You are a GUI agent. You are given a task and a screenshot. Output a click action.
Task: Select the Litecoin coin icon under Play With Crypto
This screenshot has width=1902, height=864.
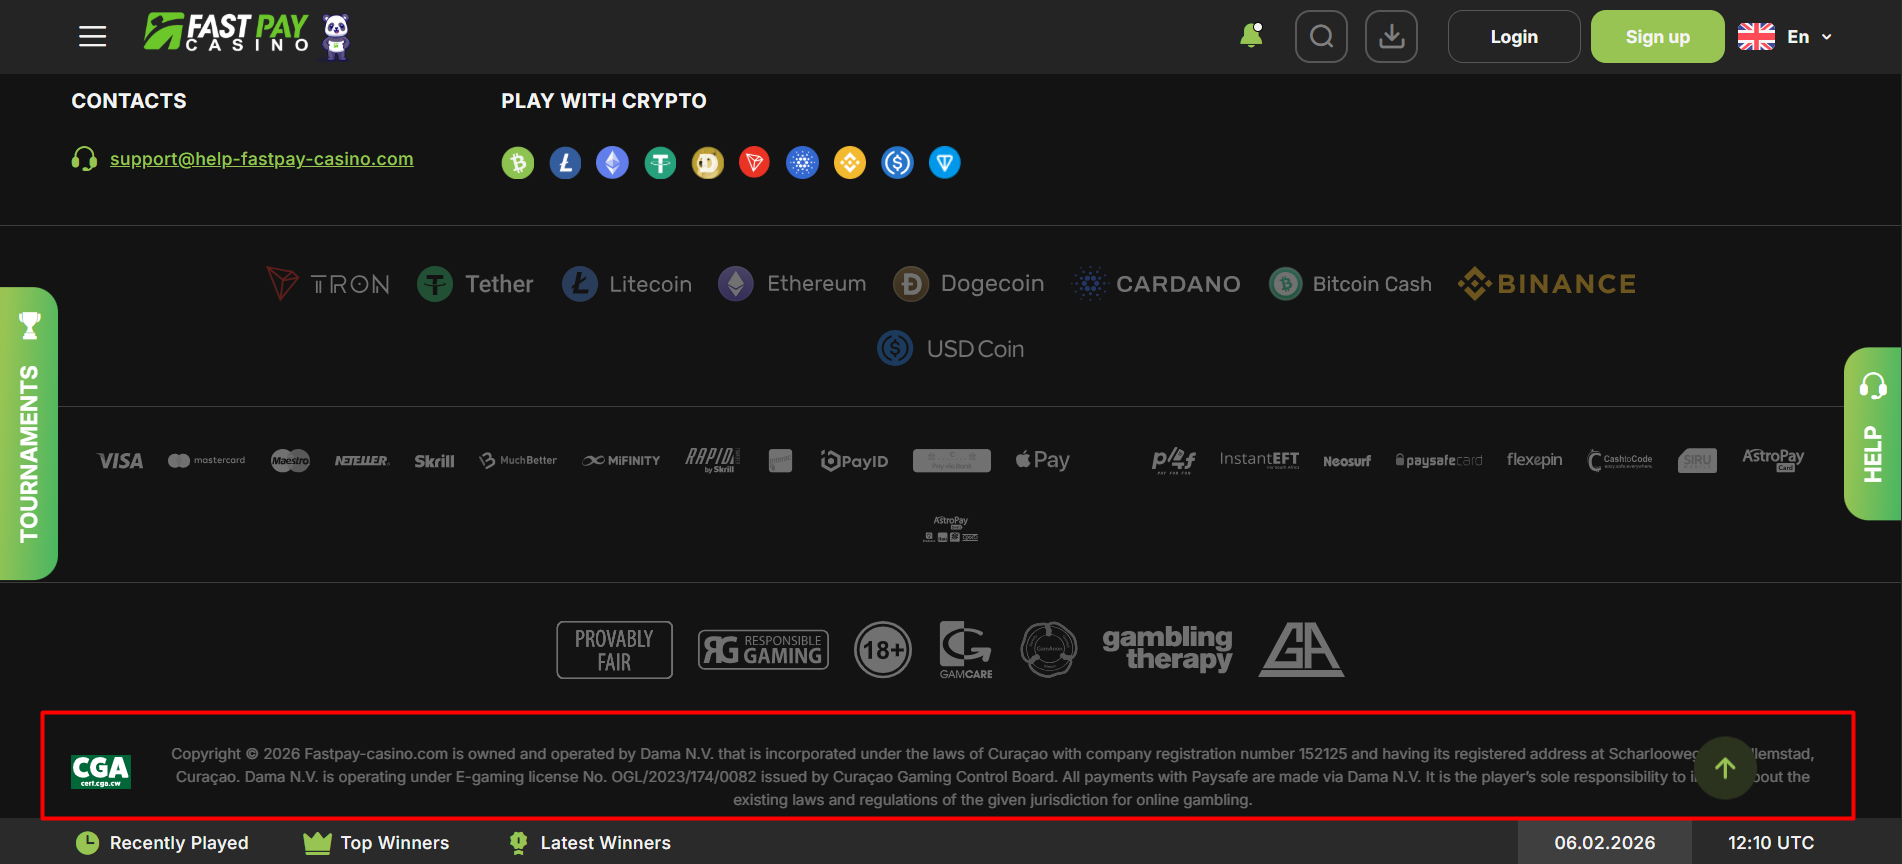pos(565,163)
